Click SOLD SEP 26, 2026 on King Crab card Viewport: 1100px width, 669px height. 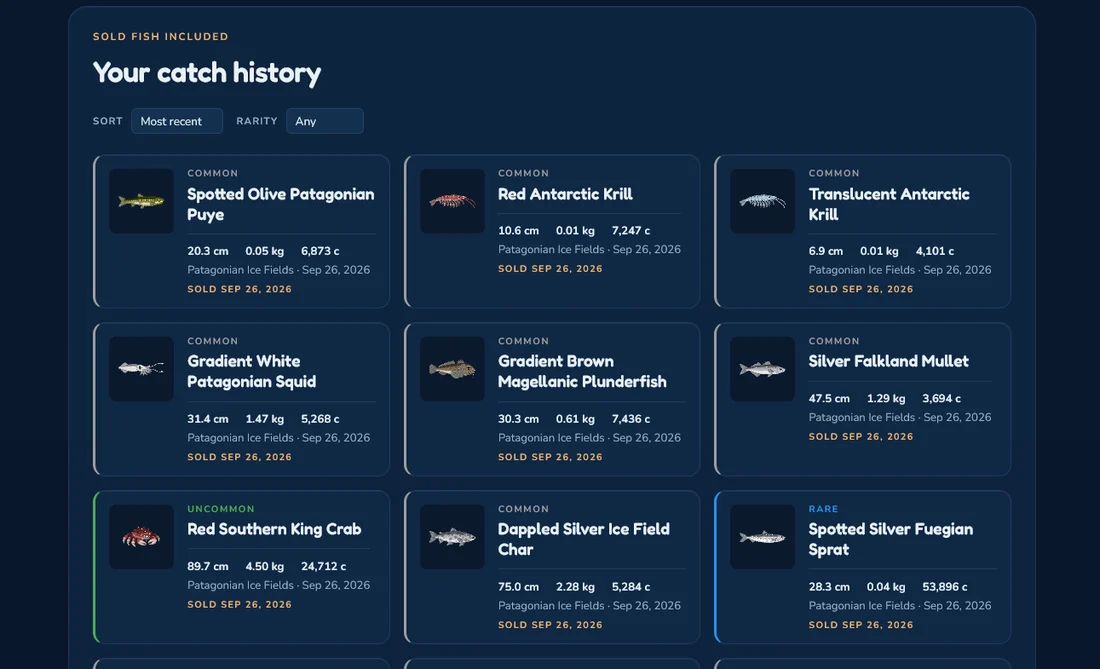[x=239, y=604]
